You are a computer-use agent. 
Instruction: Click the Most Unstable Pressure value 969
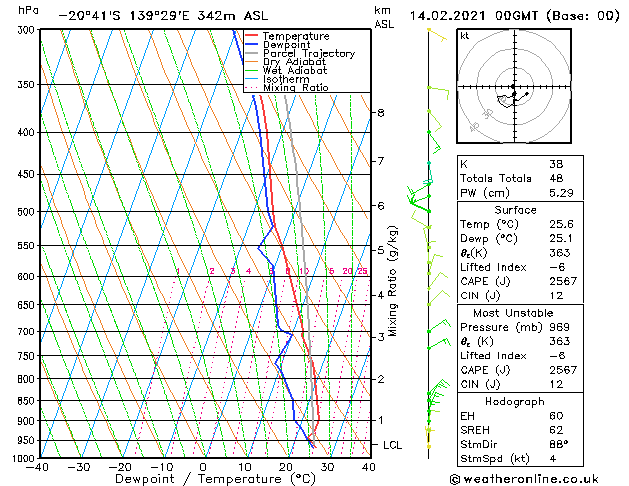pyautogui.click(x=559, y=327)
